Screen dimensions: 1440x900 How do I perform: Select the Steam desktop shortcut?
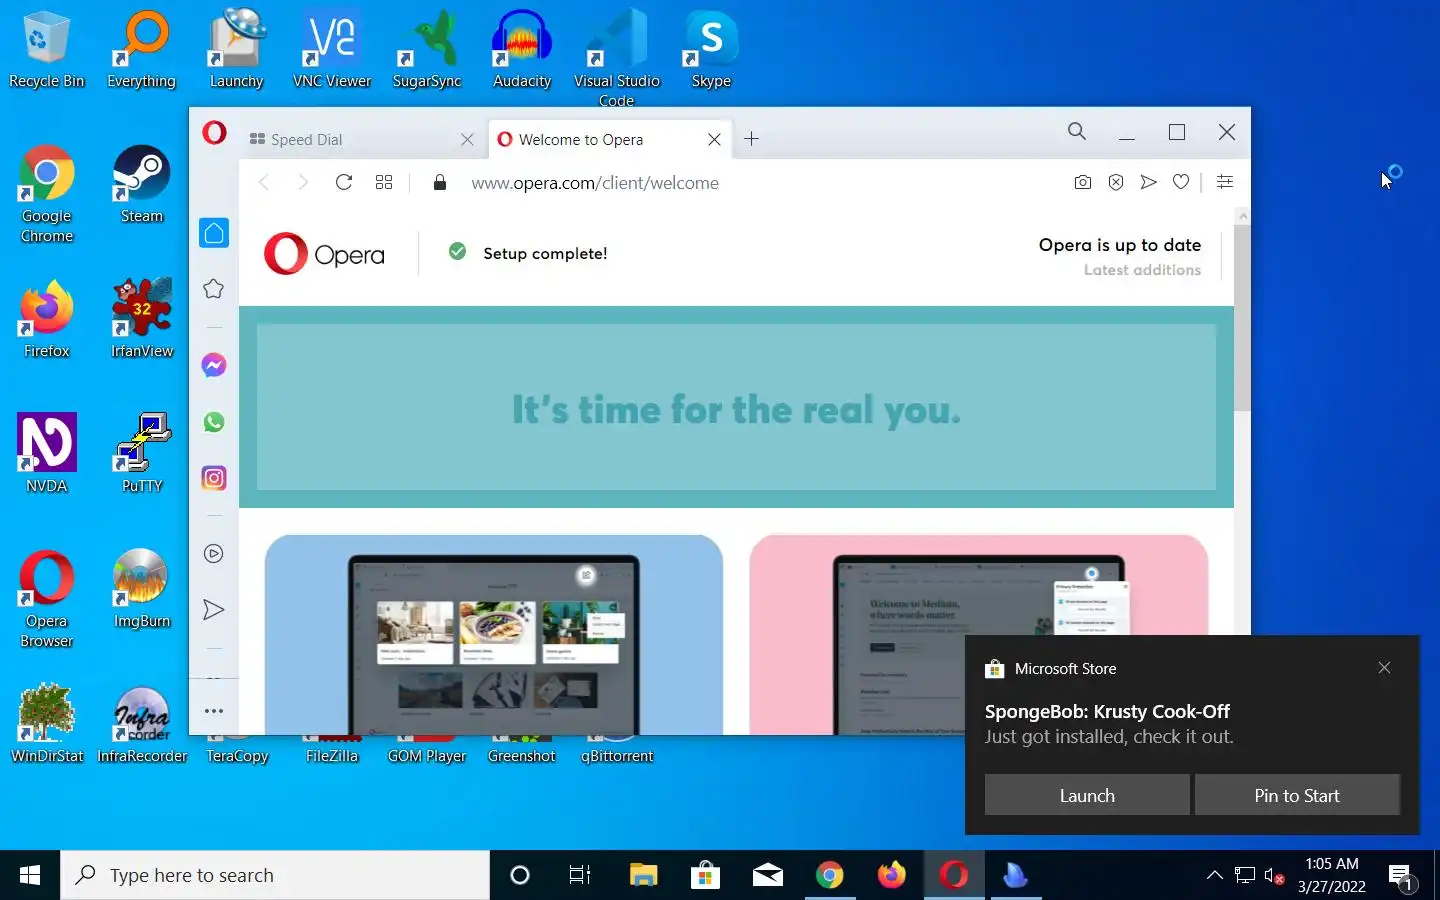(x=142, y=185)
